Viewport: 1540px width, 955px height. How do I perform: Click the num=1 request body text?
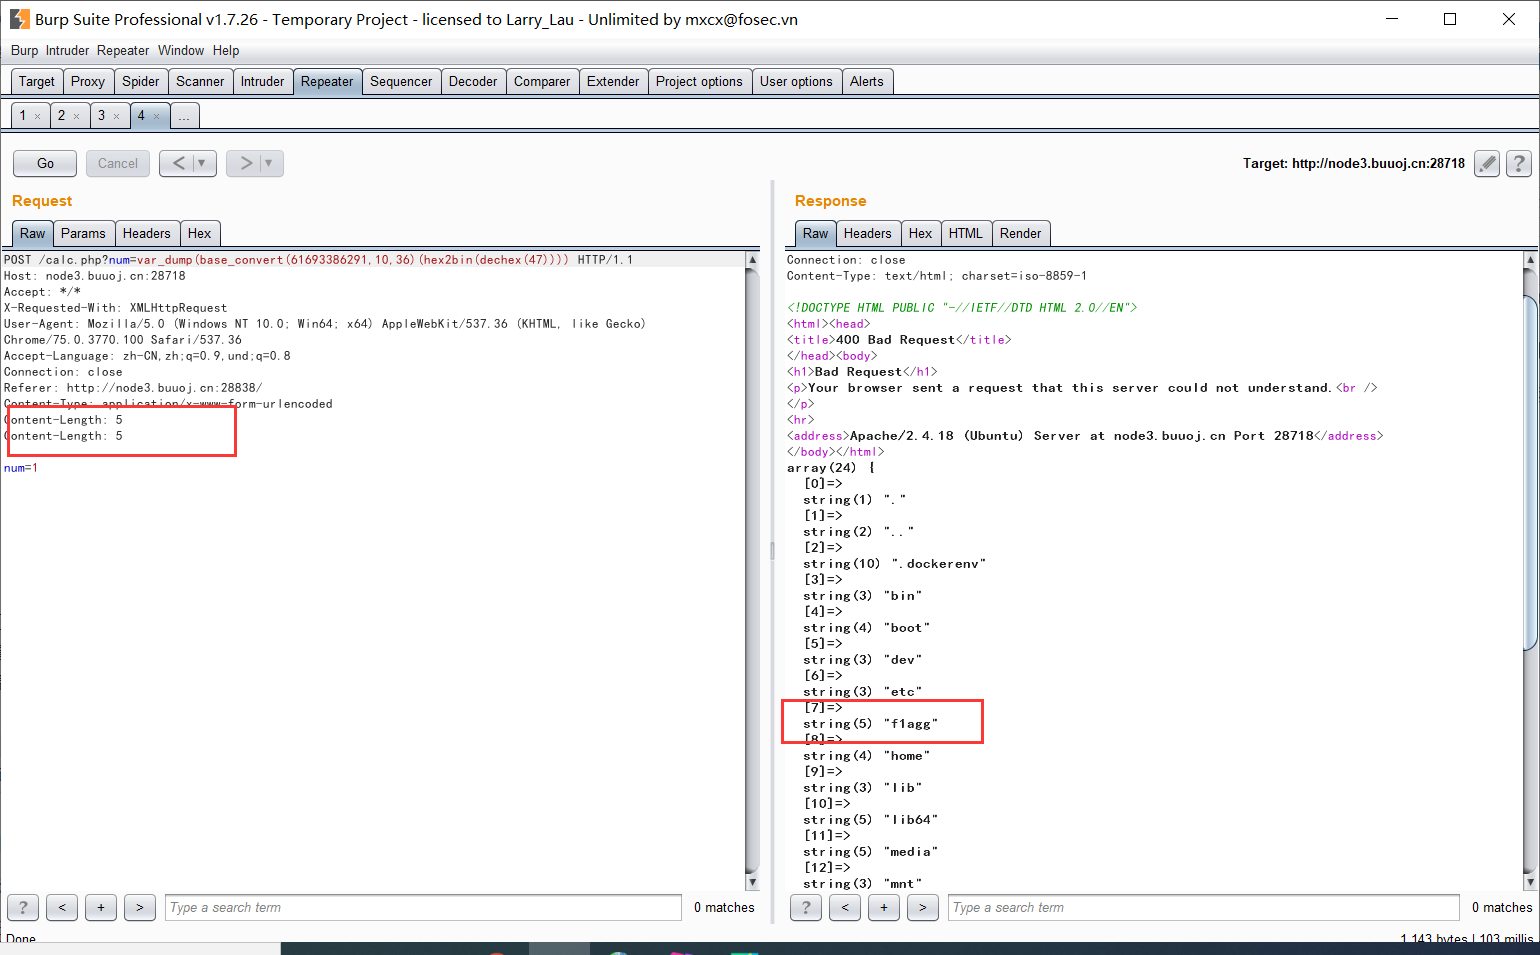click(x=21, y=468)
